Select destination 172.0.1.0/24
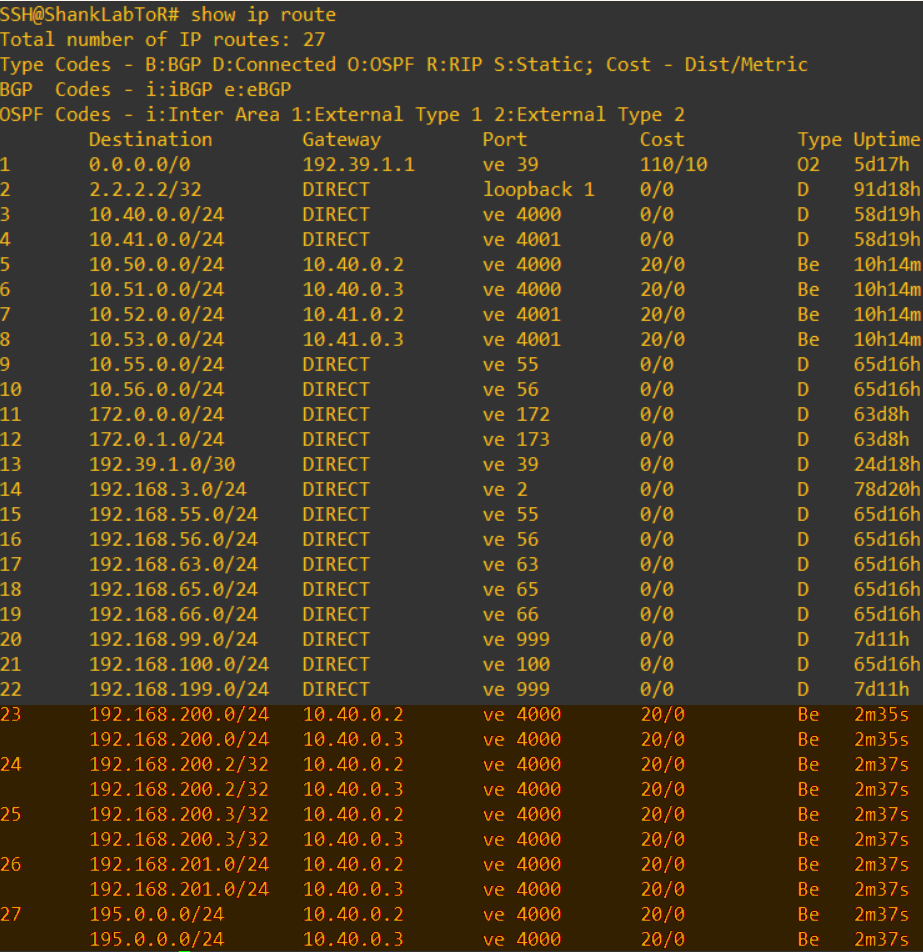Screen dimensions: 923x952 coord(157,439)
